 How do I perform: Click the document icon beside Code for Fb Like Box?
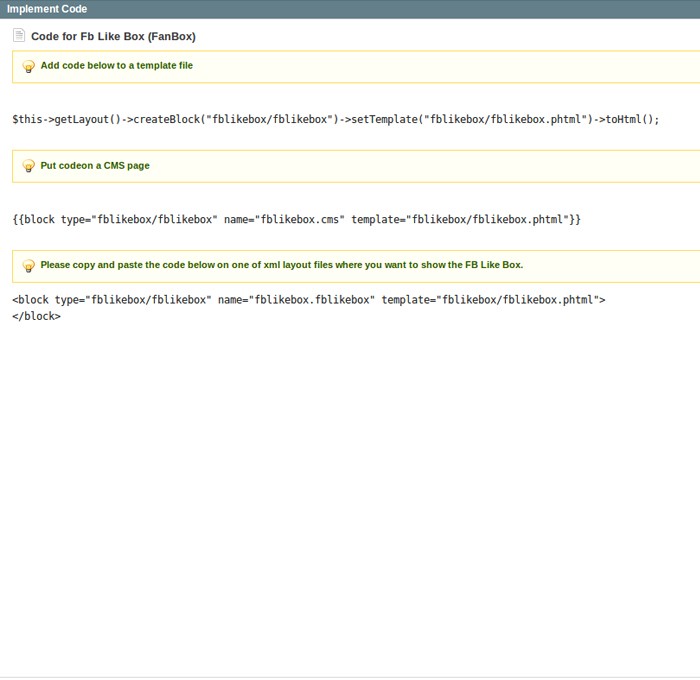tap(19, 35)
